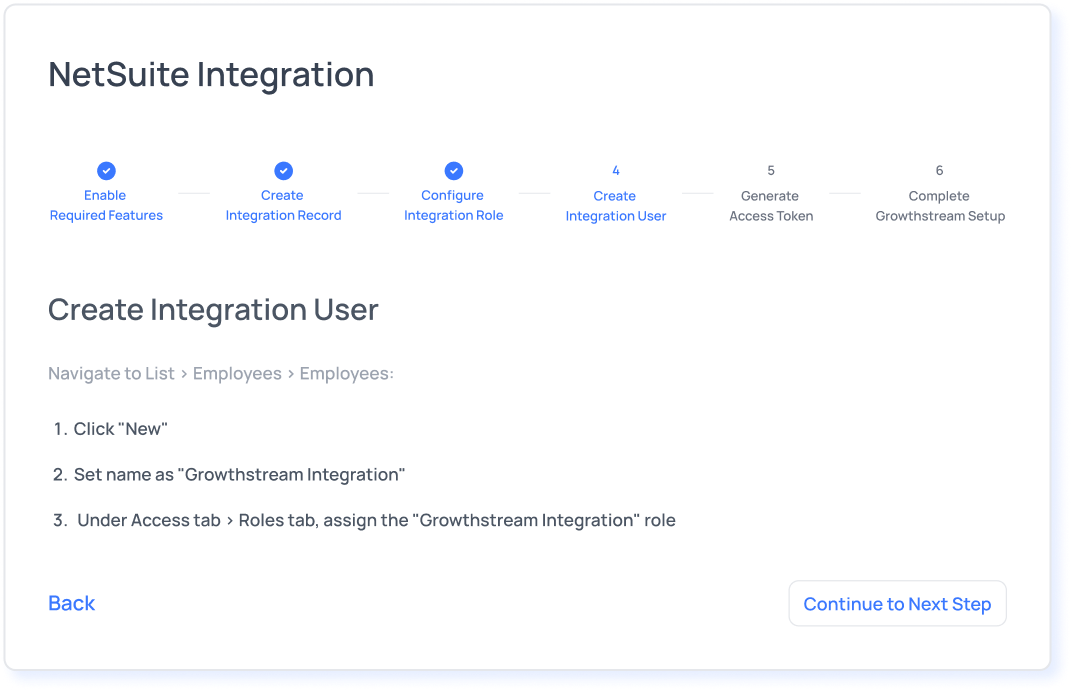This screenshot has height=691, width=1072.
Task: Click the checkmark icon above Create Integration Record
Action: [x=283, y=171]
